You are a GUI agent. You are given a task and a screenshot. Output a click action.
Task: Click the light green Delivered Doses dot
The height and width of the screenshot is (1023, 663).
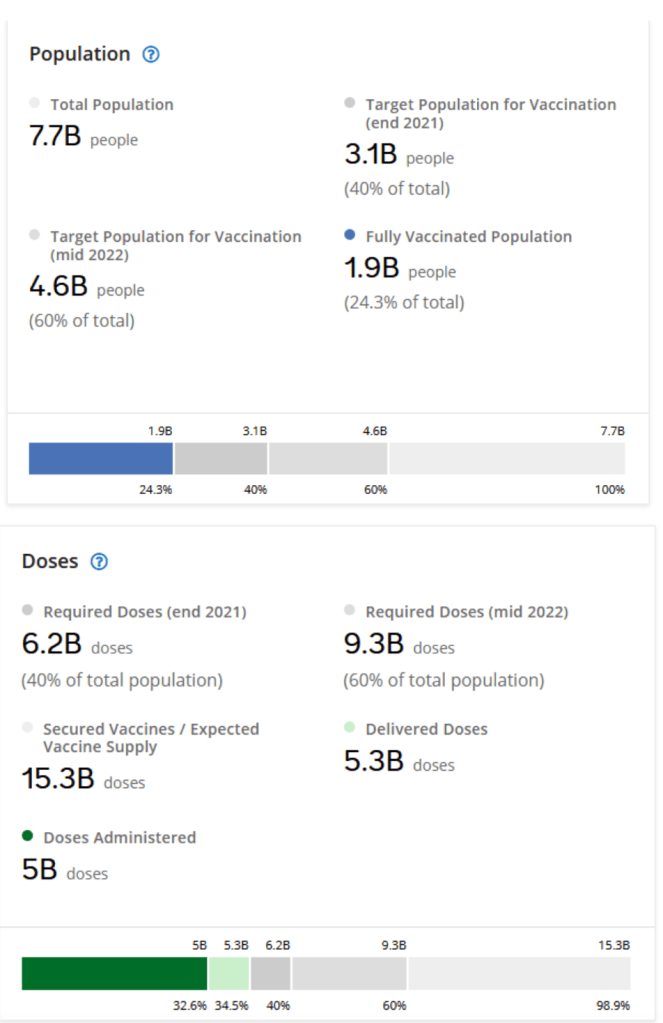pos(349,728)
